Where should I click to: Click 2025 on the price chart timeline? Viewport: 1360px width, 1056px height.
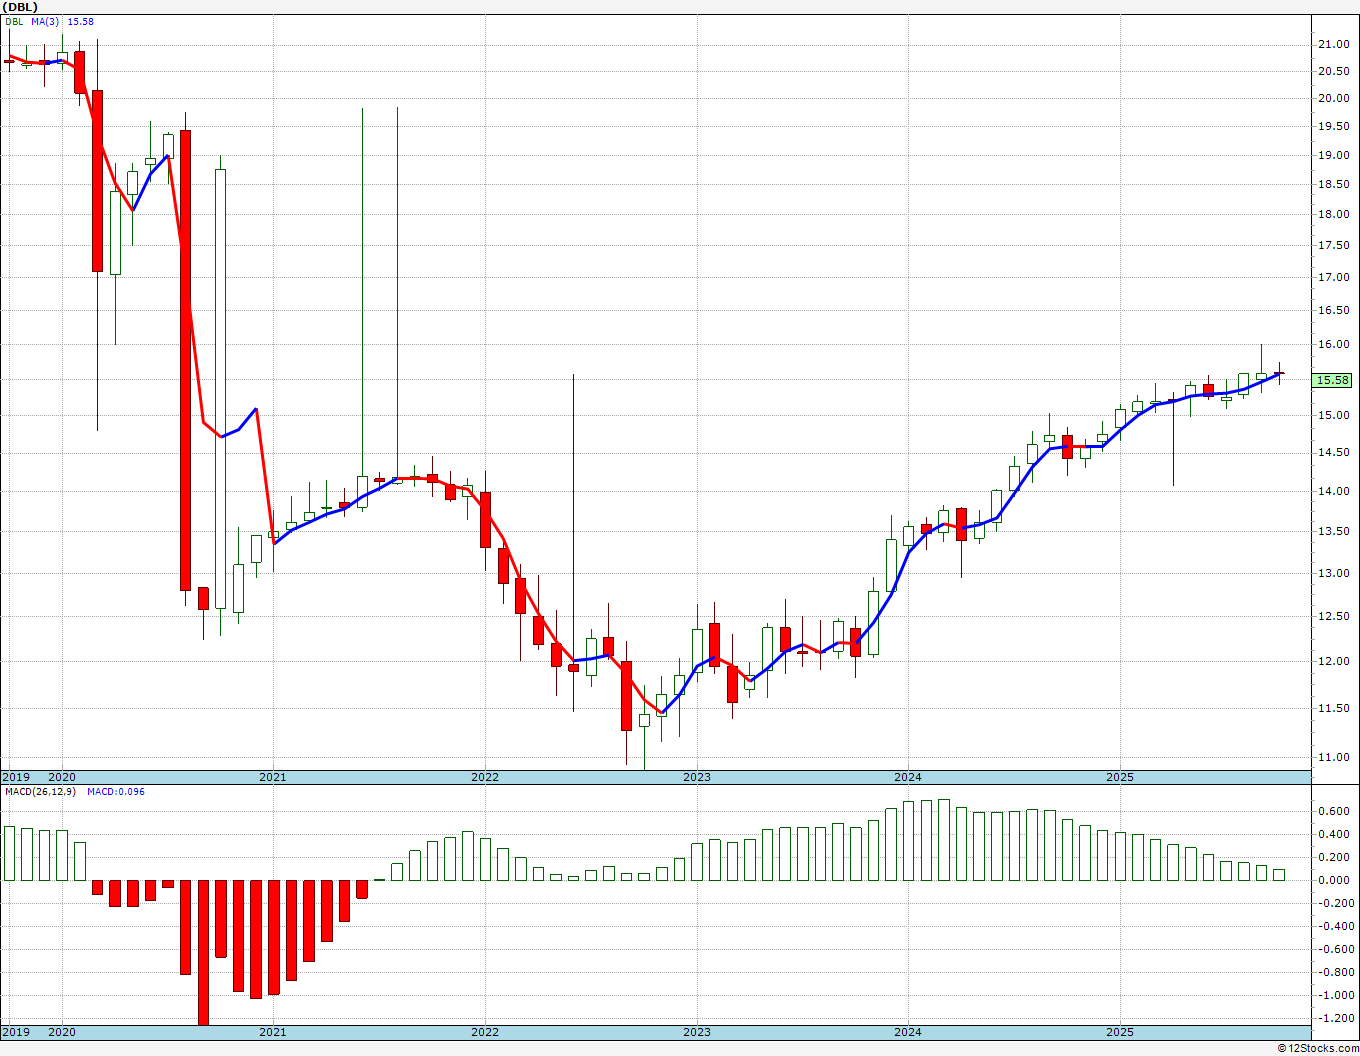(1120, 777)
